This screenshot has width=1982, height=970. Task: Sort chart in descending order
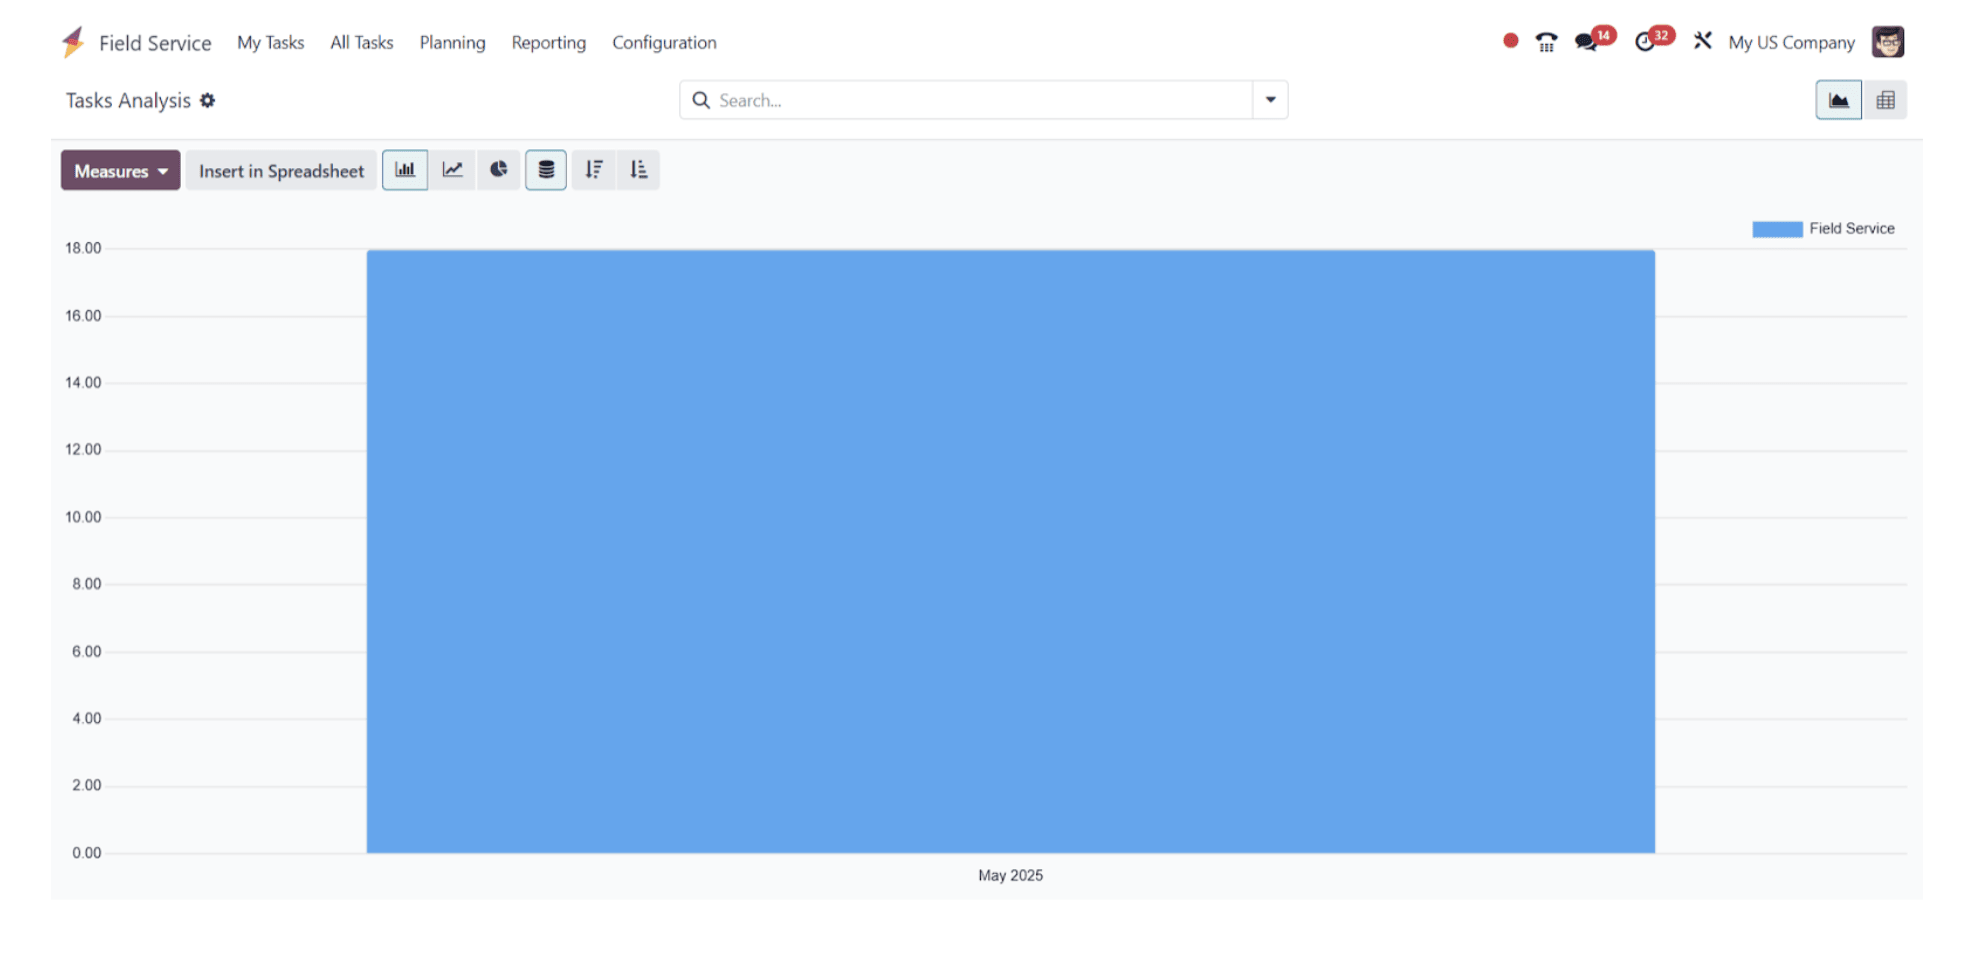pos(594,170)
